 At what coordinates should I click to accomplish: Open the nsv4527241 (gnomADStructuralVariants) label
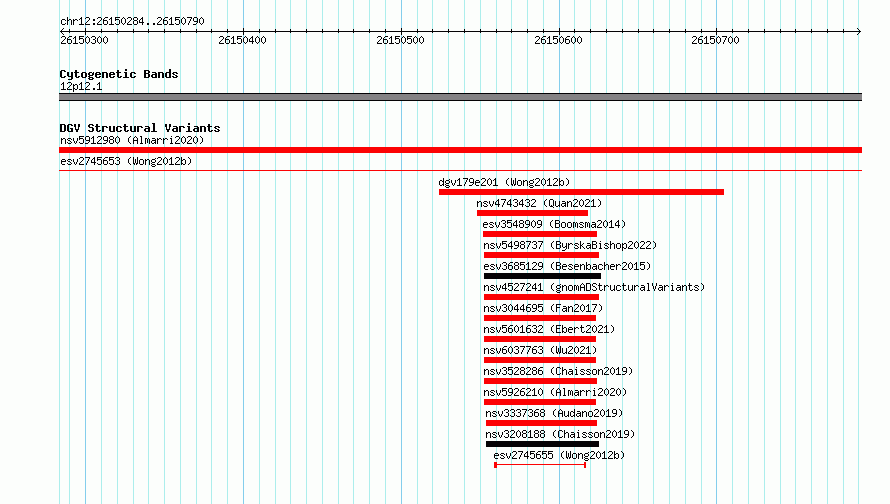(594, 287)
